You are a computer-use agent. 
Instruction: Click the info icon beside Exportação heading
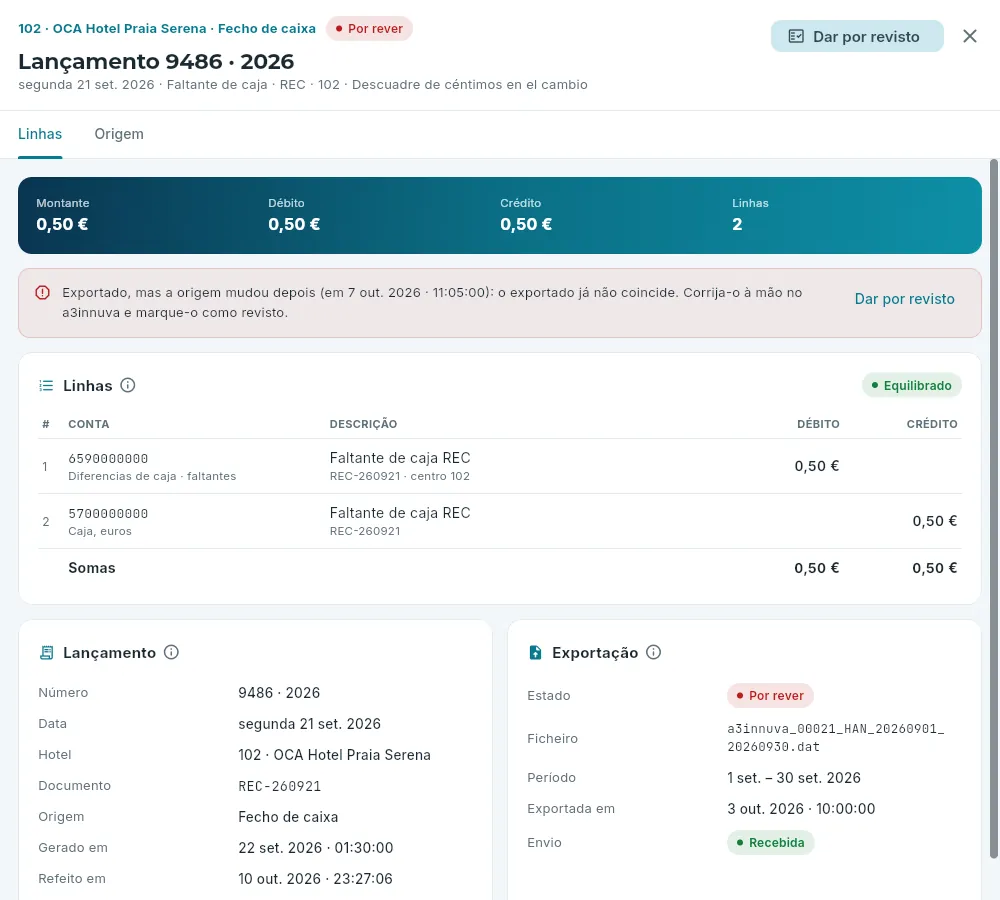click(x=653, y=652)
